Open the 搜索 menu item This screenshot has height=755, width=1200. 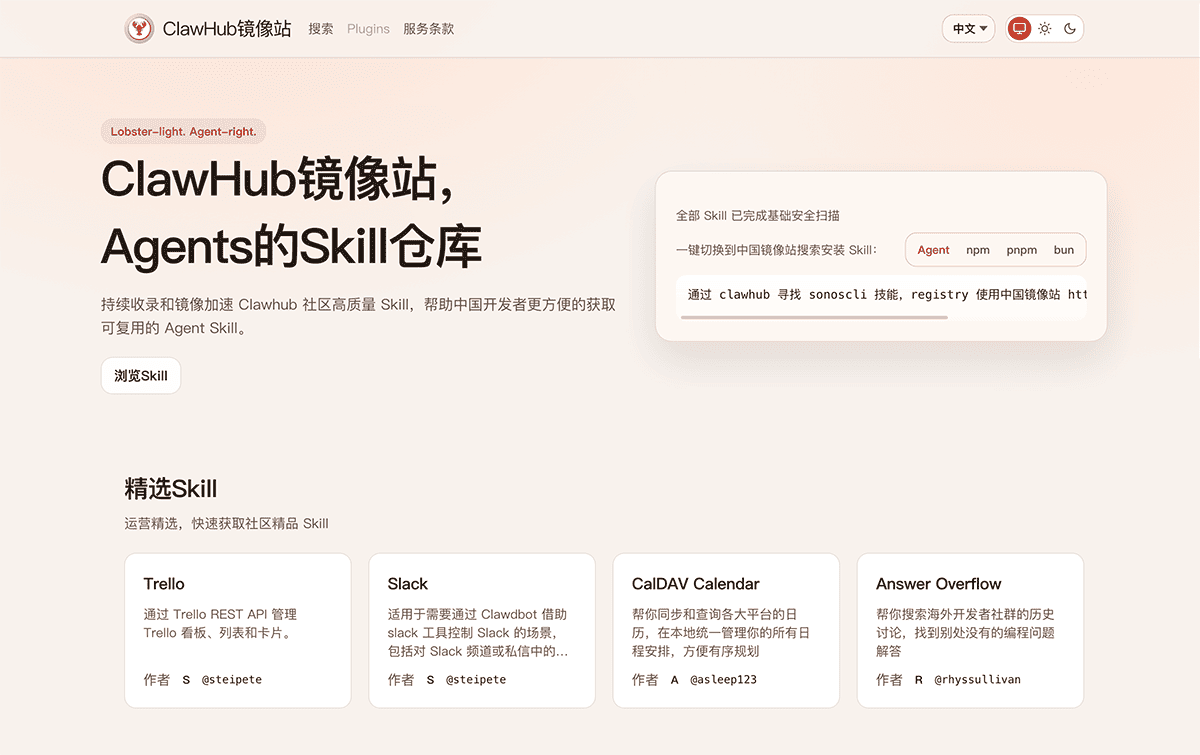click(320, 29)
